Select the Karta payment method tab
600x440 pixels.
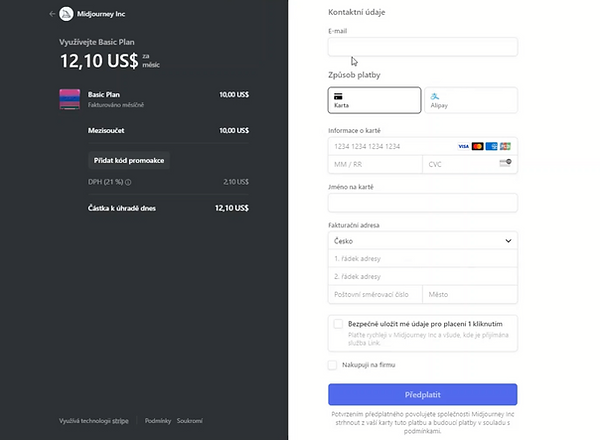tap(374, 100)
